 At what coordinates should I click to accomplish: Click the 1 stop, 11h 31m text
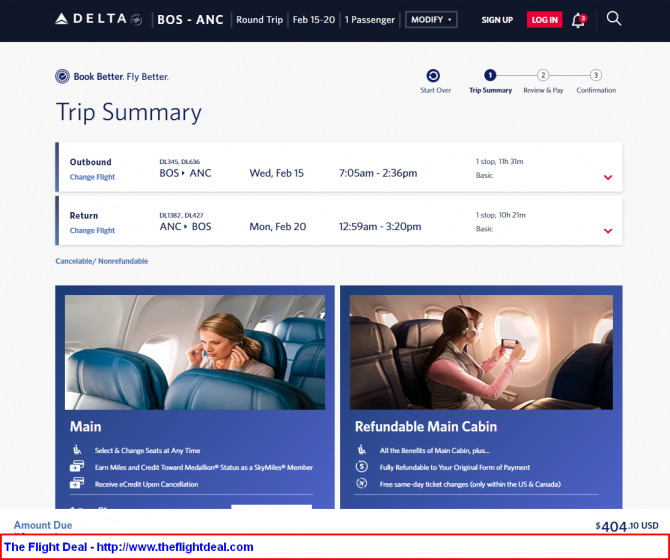pyautogui.click(x=500, y=161)
